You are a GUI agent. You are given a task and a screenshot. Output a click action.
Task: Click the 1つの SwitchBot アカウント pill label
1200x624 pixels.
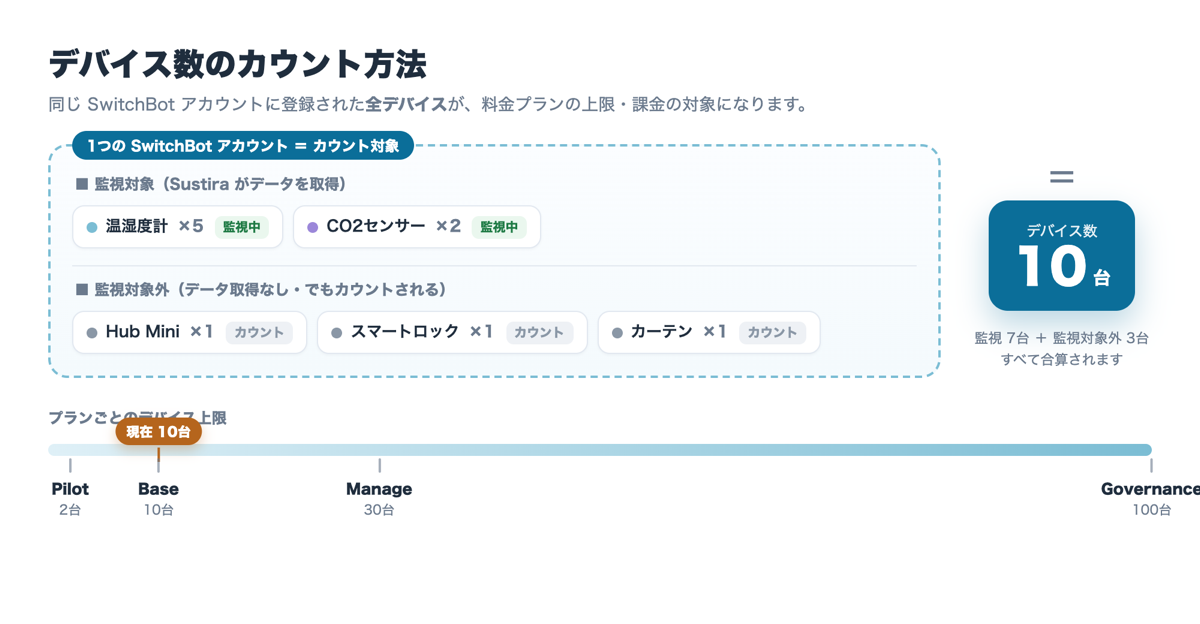243,146
